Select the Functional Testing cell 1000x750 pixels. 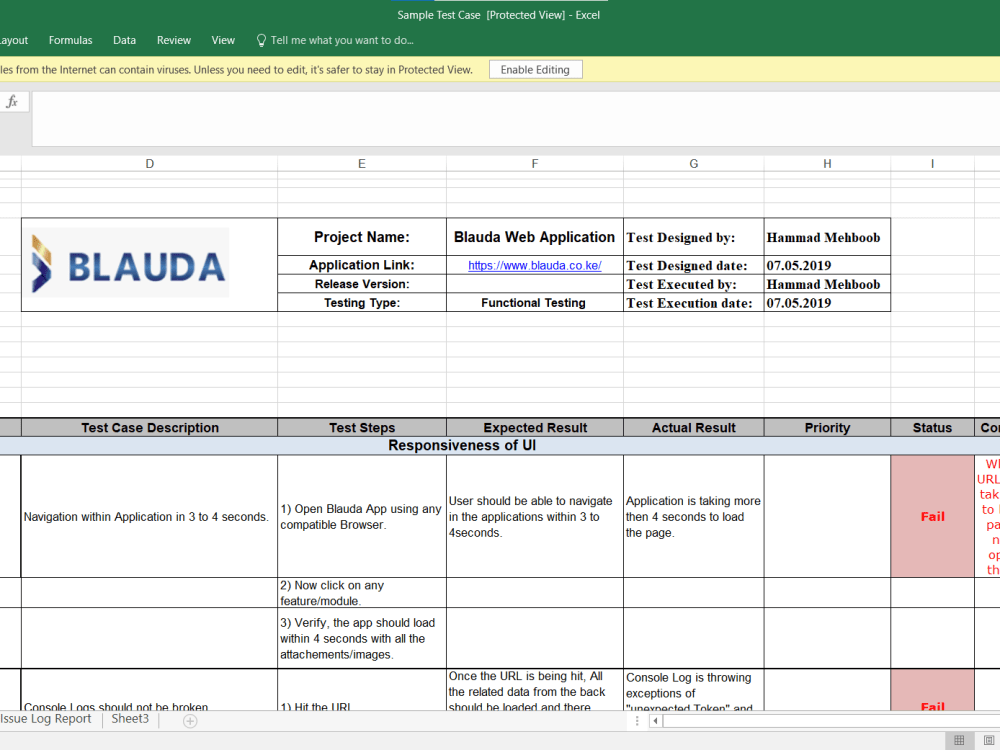tap(534, 302)
